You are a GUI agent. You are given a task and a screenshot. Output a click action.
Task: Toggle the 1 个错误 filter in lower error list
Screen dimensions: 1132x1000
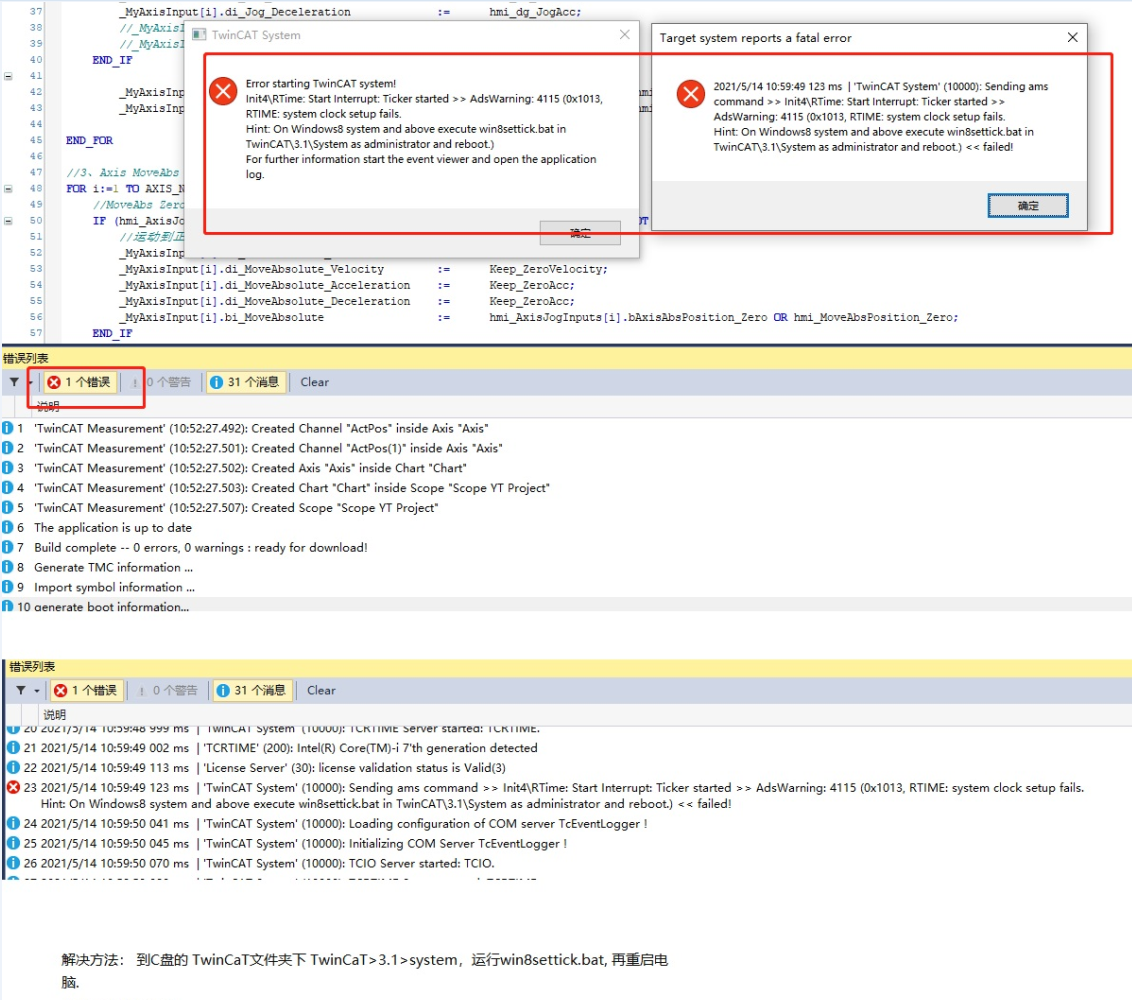(87, 690)
